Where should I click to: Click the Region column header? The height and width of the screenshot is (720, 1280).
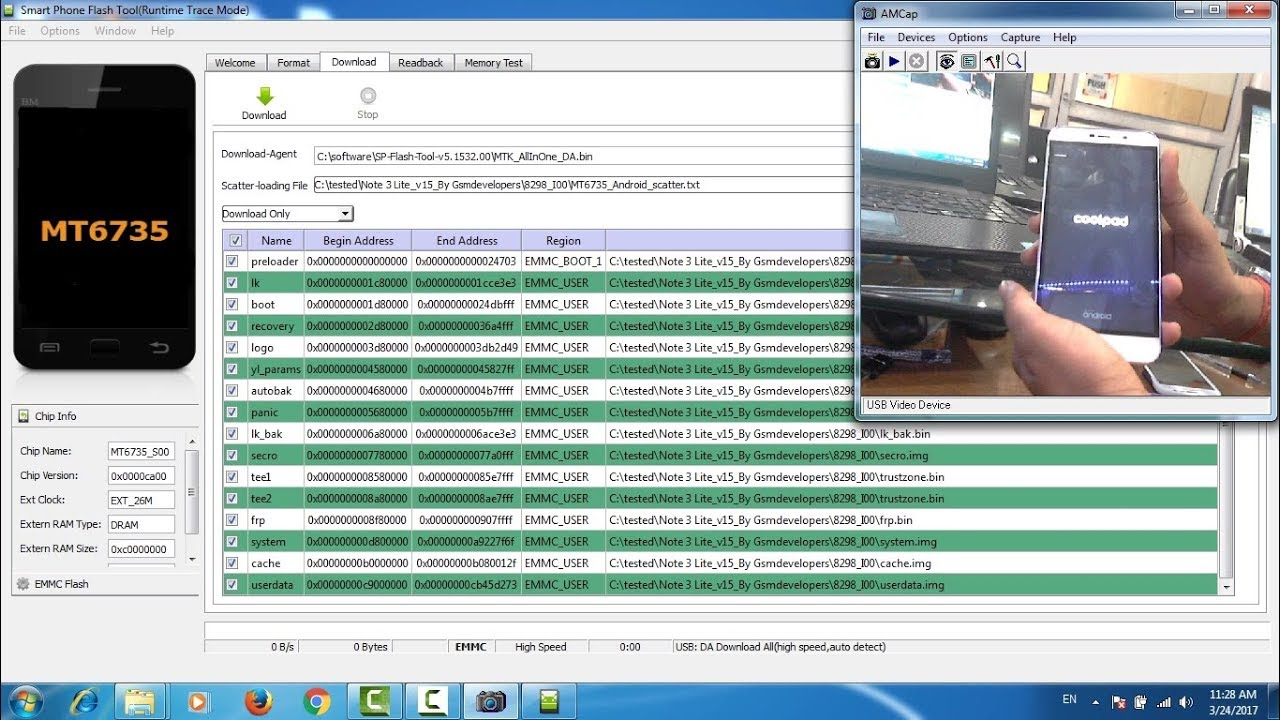click(563, 240)
